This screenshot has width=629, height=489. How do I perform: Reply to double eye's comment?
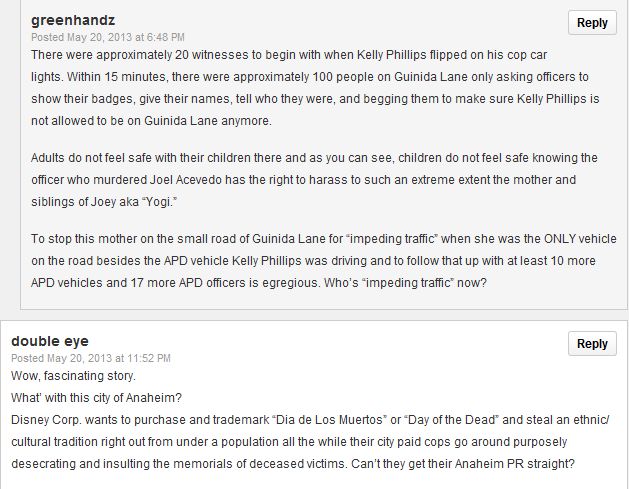(x=592, y=343)
